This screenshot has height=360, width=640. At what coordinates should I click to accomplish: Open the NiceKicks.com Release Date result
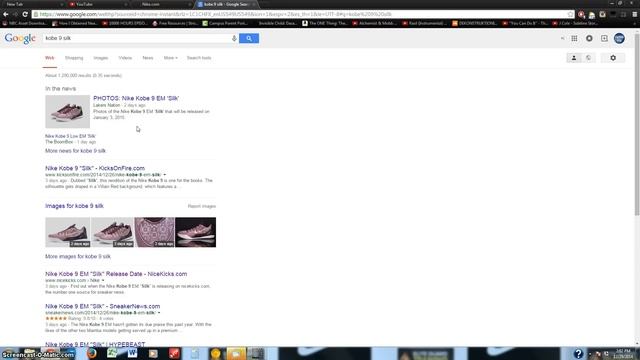pyautogui.click(x=116, y=274)
